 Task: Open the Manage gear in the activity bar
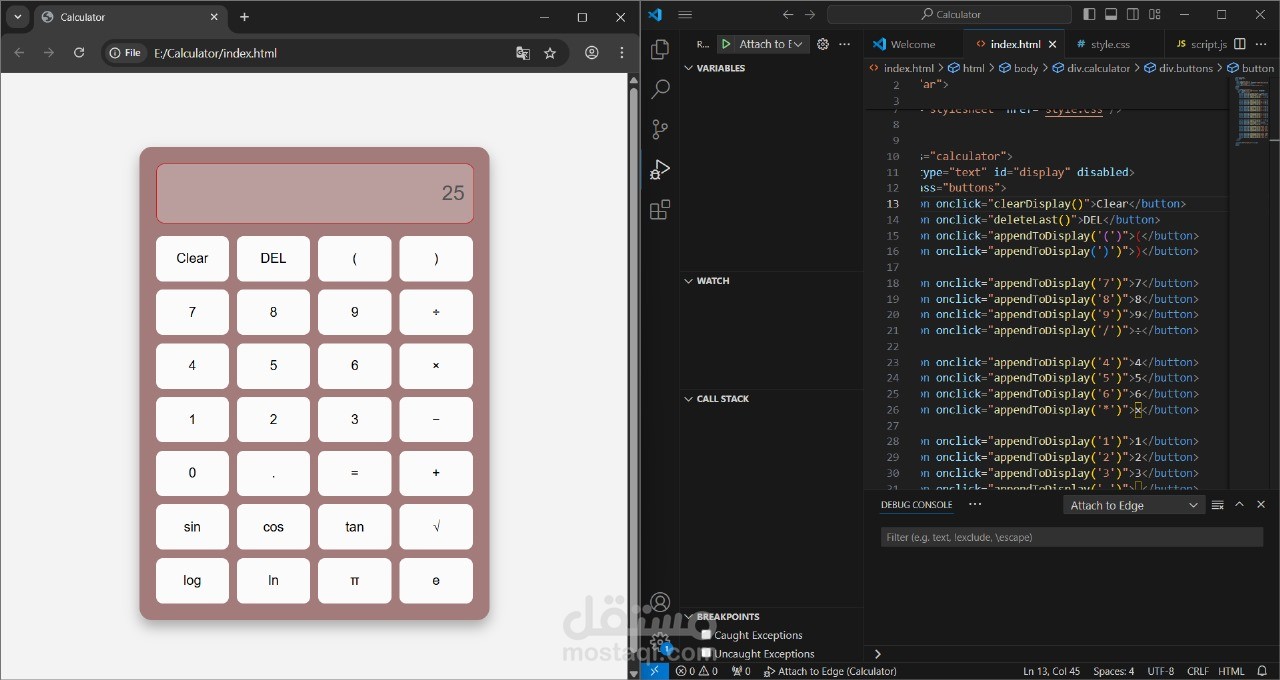[660, 642]
